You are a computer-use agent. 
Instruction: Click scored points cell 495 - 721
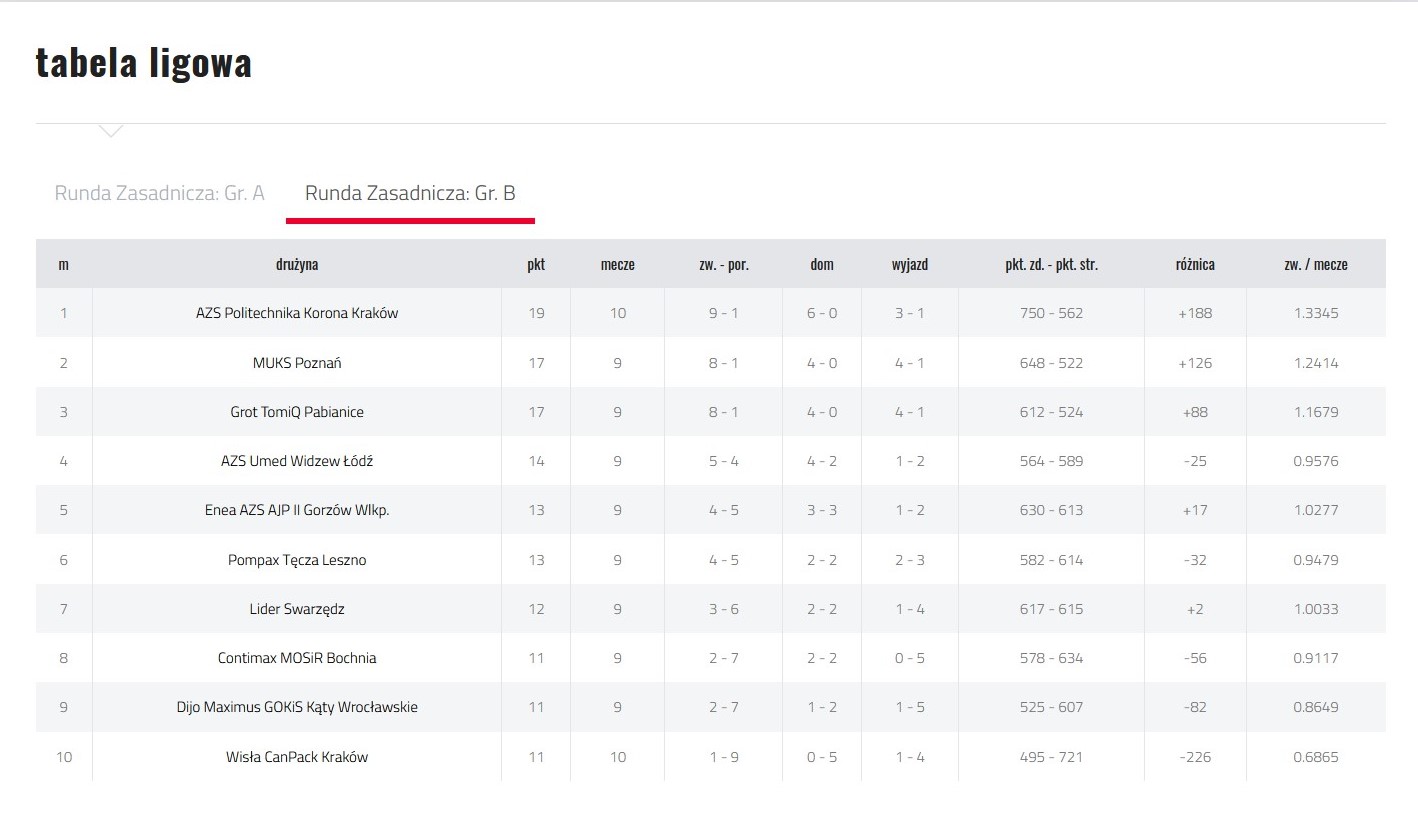coord(1052,757)
